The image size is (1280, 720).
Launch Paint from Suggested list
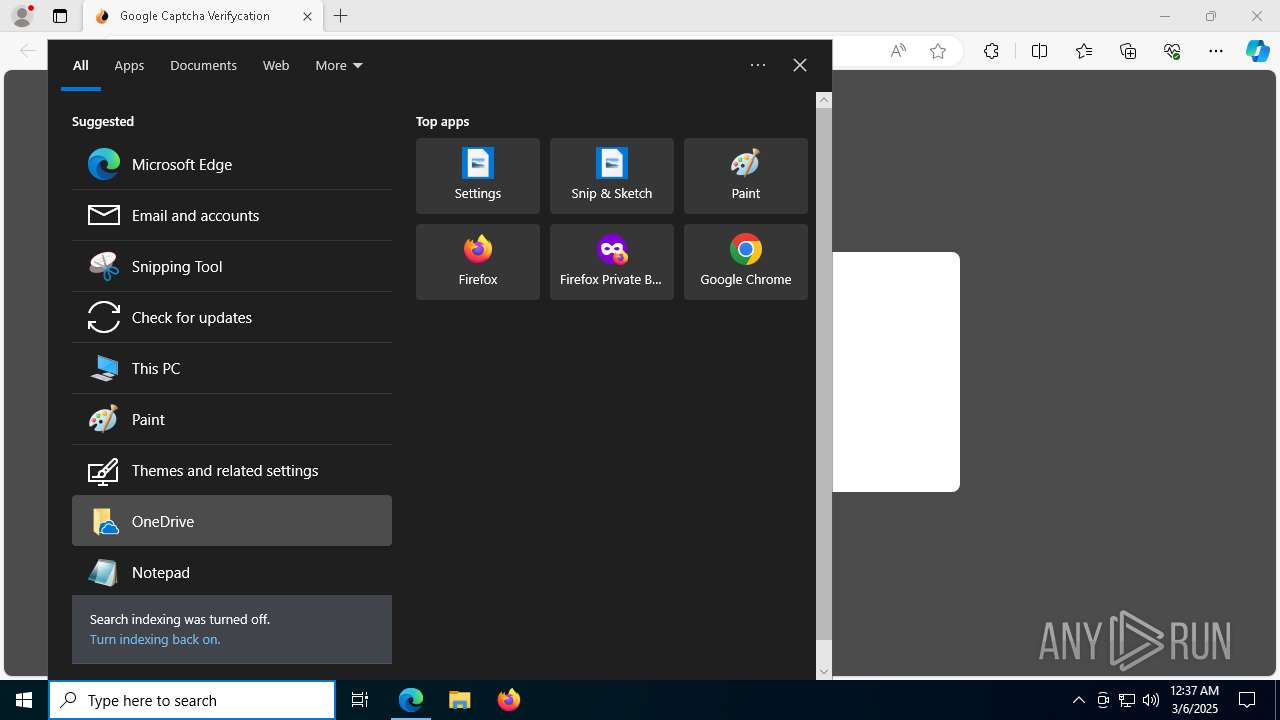click(x=232, y=419)
